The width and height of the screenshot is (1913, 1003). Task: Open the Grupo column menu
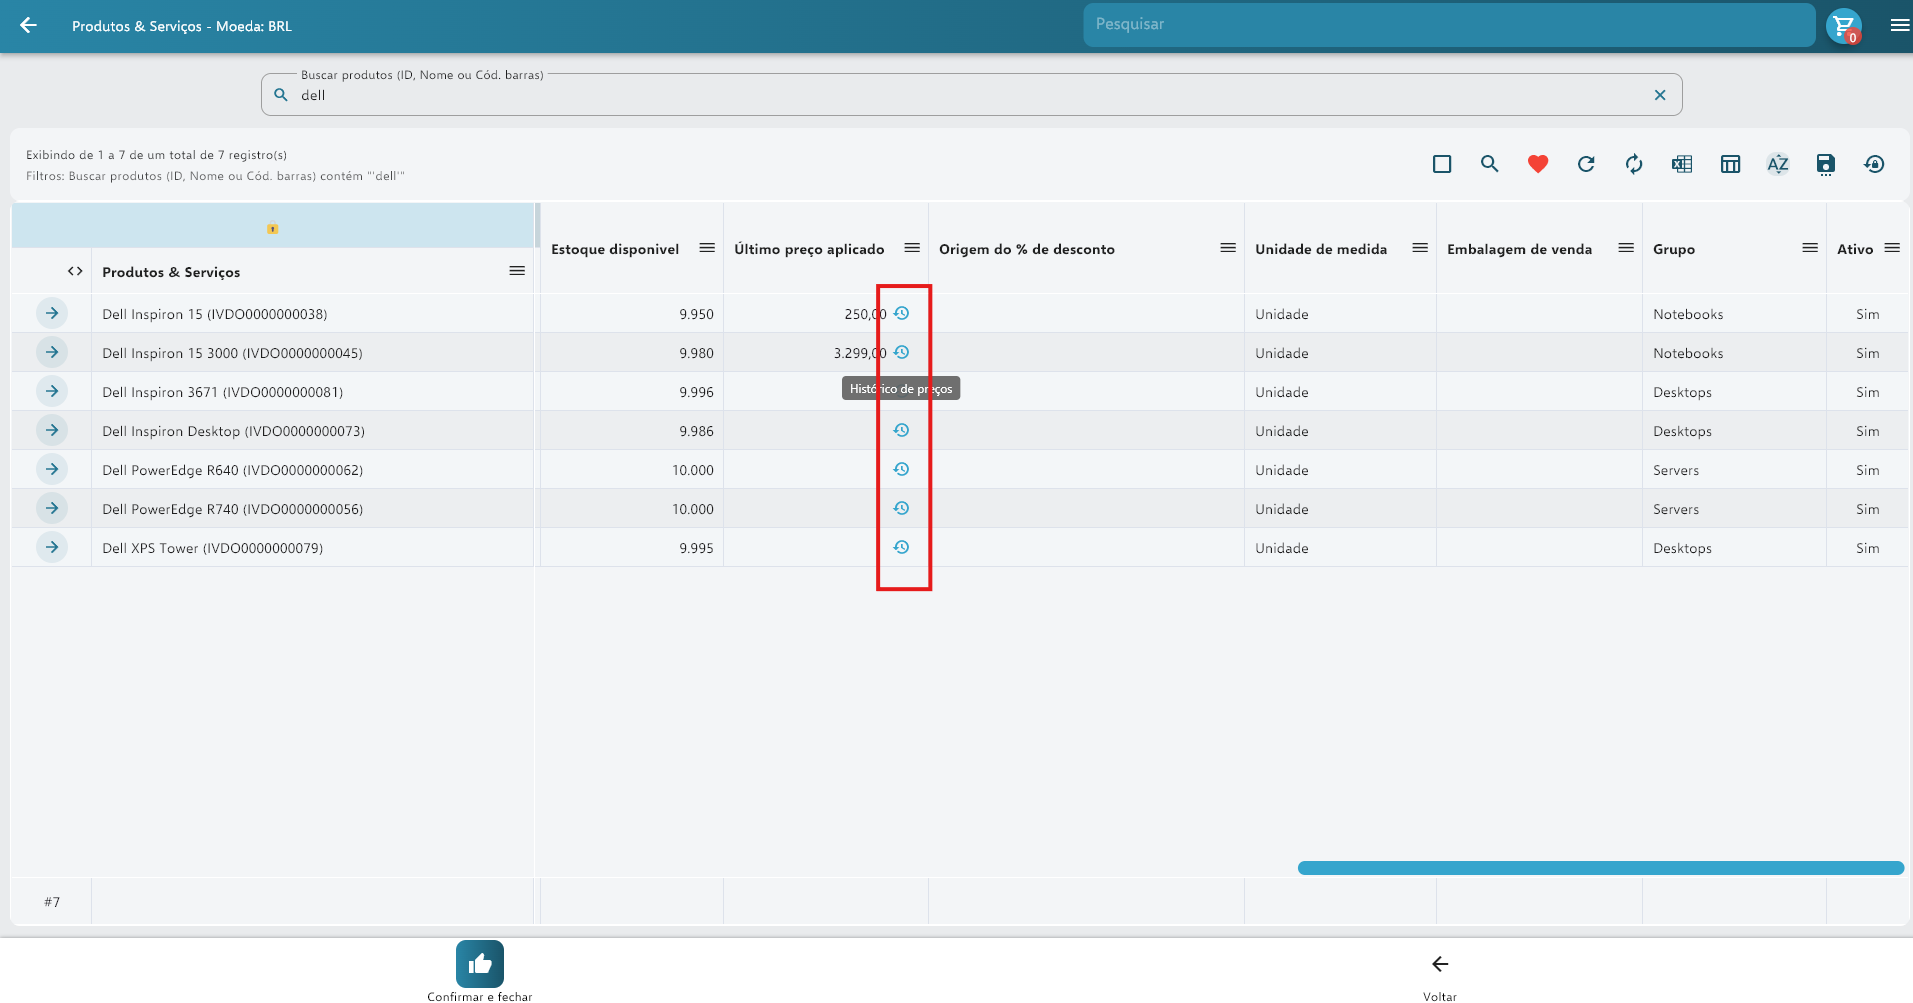1810,248
